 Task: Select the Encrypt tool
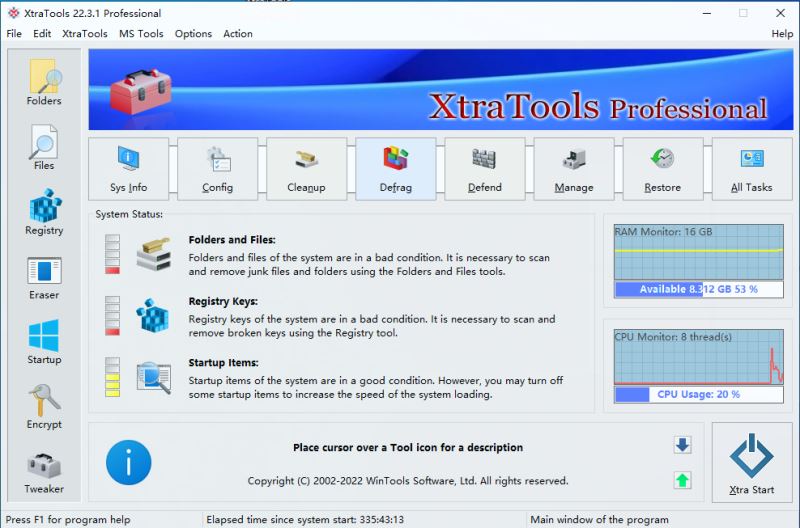click(44, 407)
